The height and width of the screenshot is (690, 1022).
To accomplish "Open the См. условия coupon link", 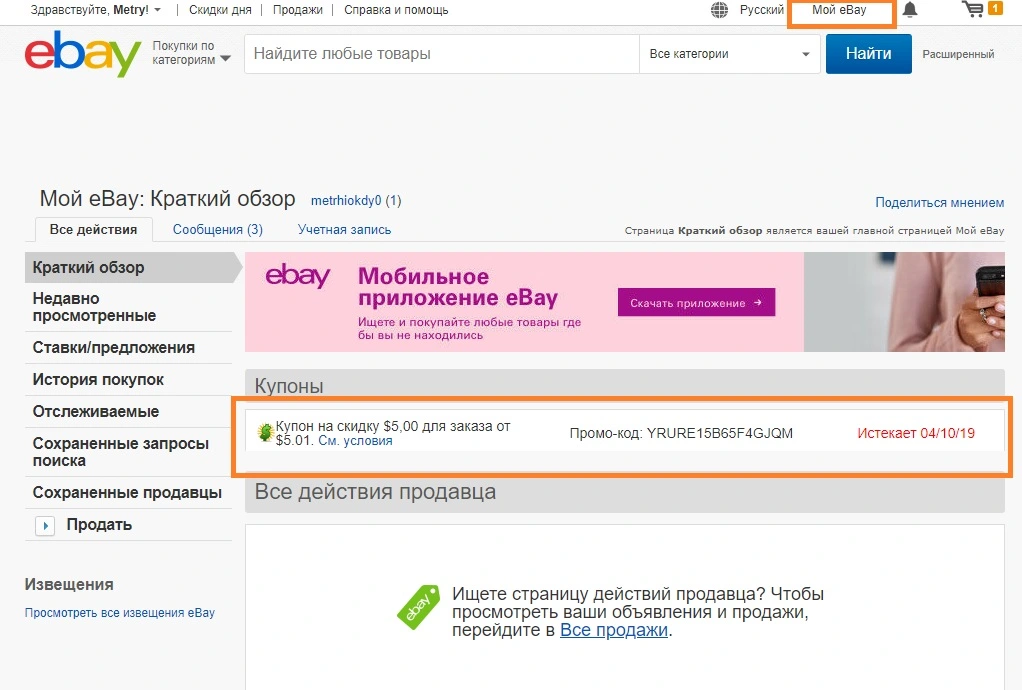I will [355, 440].
